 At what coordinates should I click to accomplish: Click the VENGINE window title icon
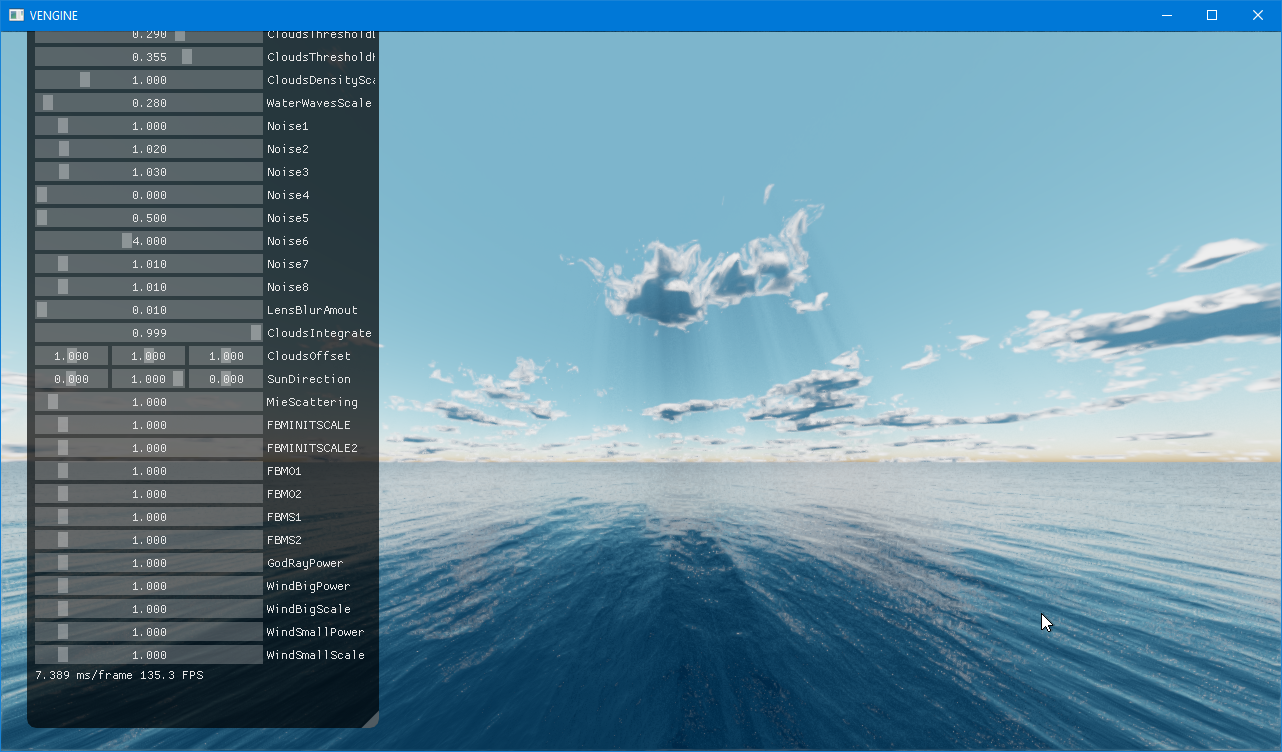click(x=16, y=15)
